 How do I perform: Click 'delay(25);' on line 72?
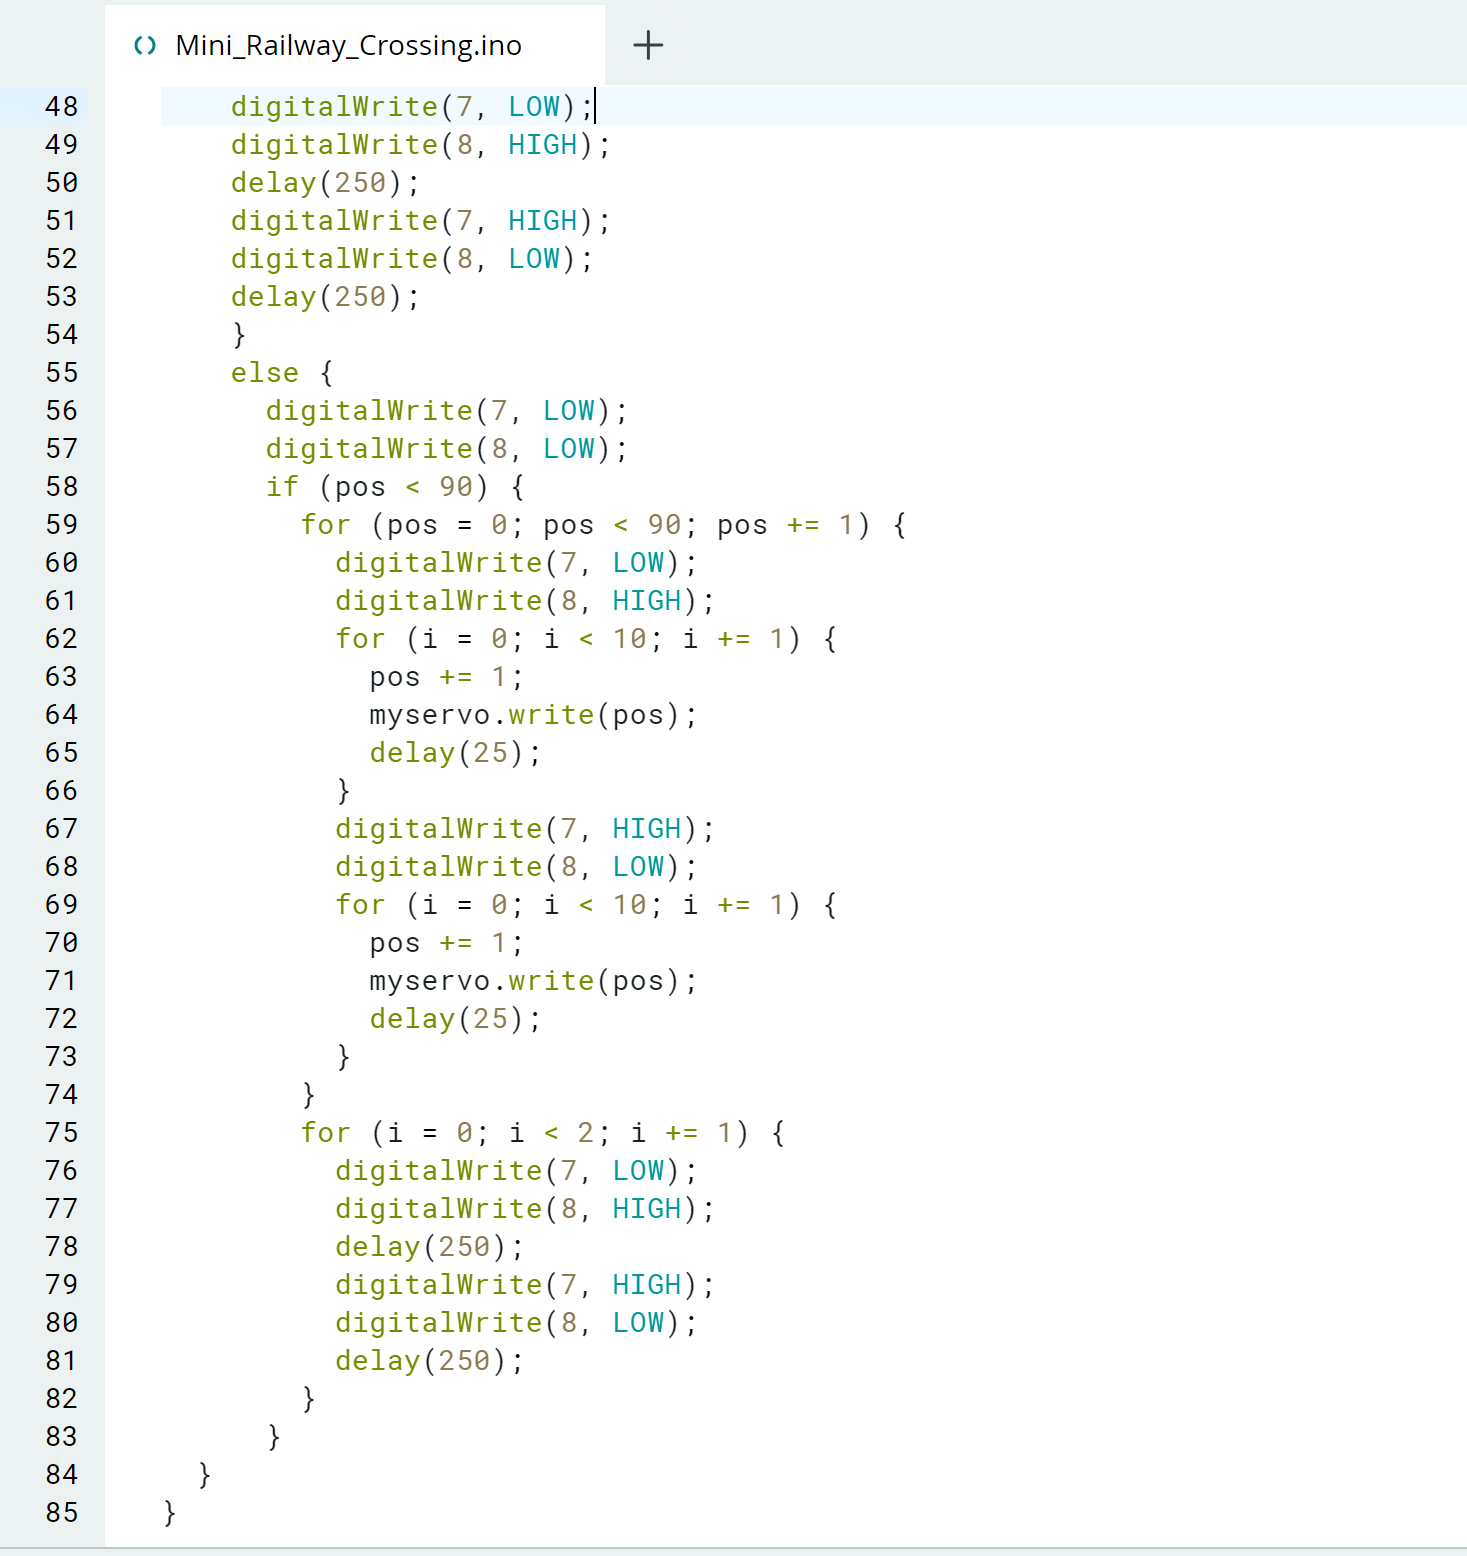click(x=455, y=1018)
